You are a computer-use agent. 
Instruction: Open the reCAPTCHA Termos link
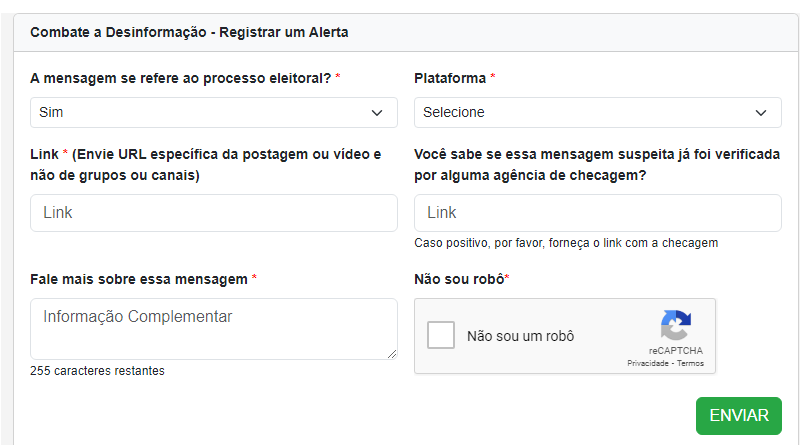pos(690,364)
